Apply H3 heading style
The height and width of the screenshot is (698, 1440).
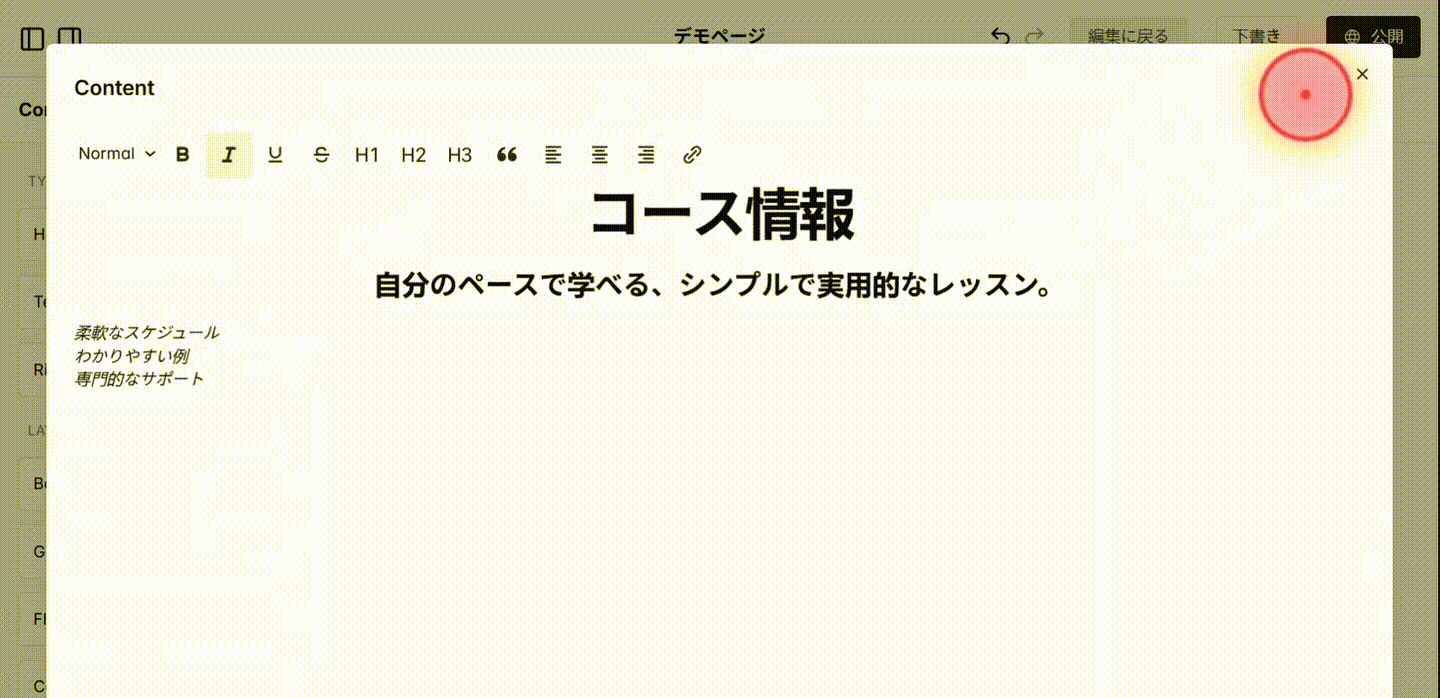459,154
